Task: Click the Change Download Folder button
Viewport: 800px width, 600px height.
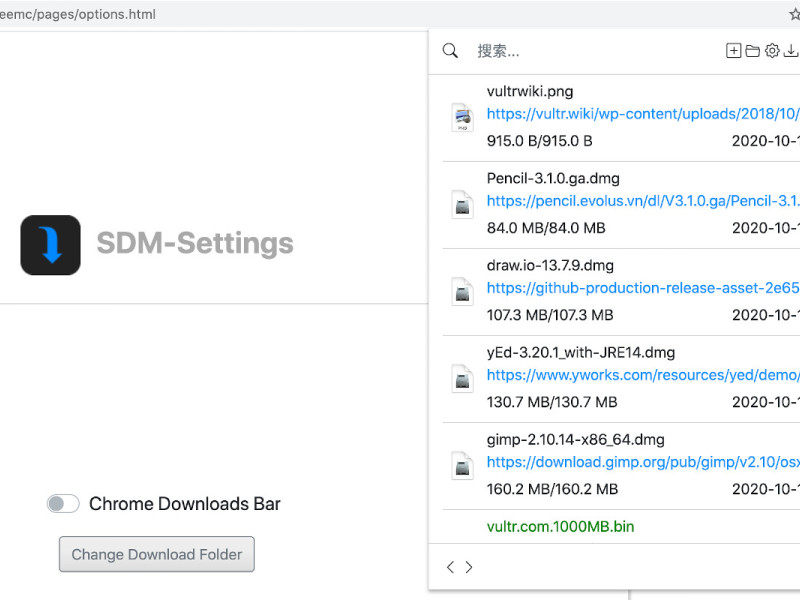Action: pyautogui.click(x=157, y=554)
